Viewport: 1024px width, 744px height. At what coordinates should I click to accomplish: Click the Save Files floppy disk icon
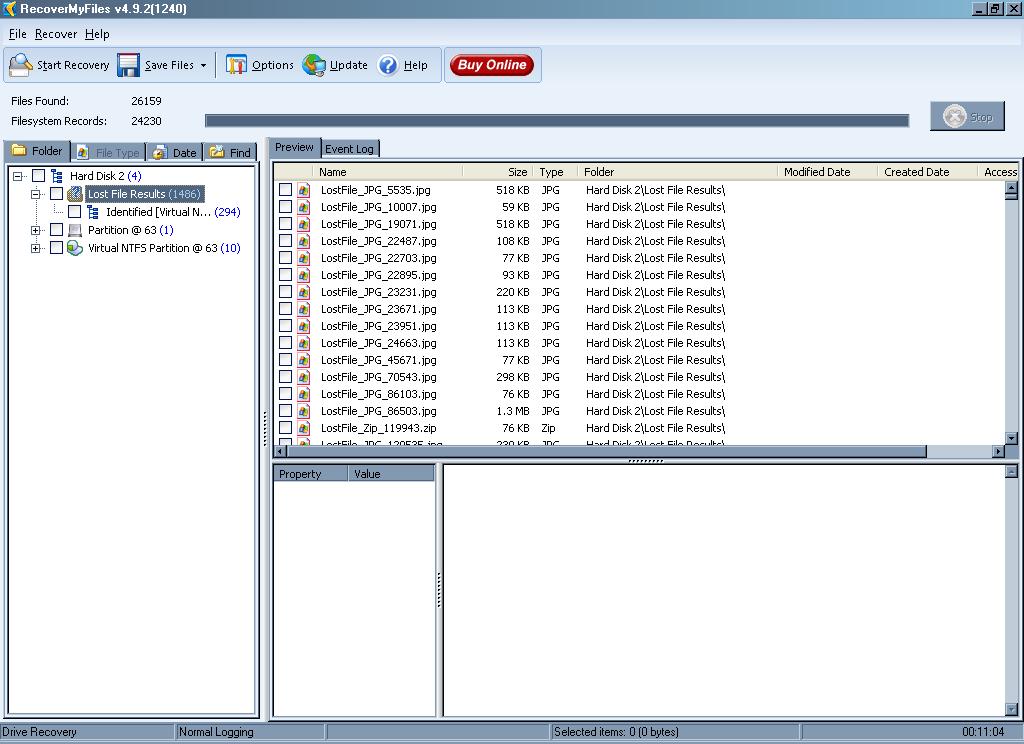129,66
